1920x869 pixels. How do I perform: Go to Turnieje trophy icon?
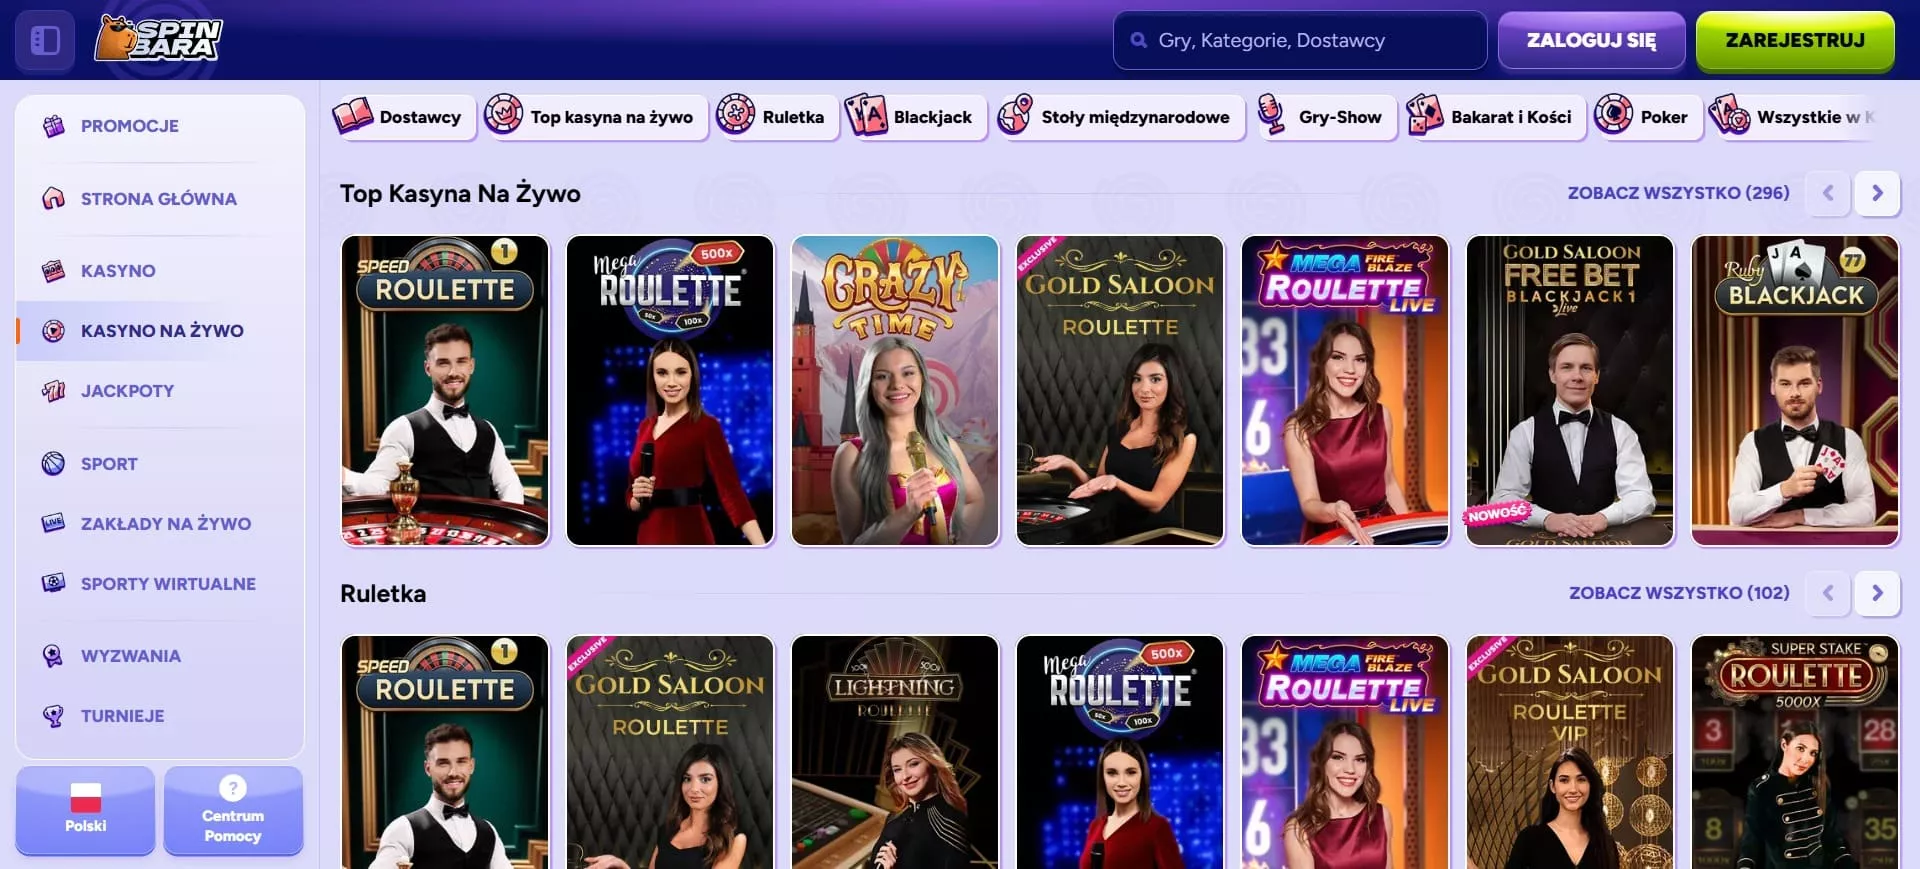tap(54, 716)
